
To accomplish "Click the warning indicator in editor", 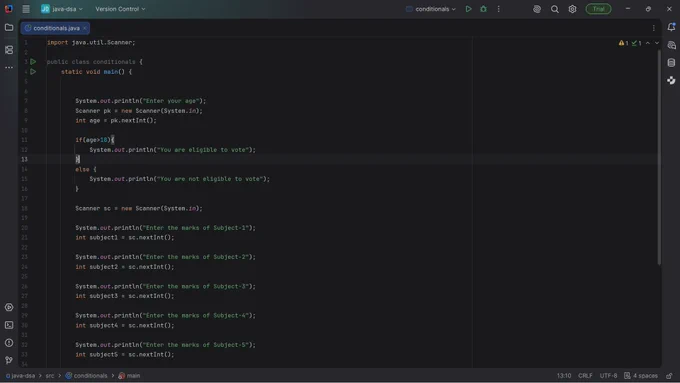I will tap(624, 43).
